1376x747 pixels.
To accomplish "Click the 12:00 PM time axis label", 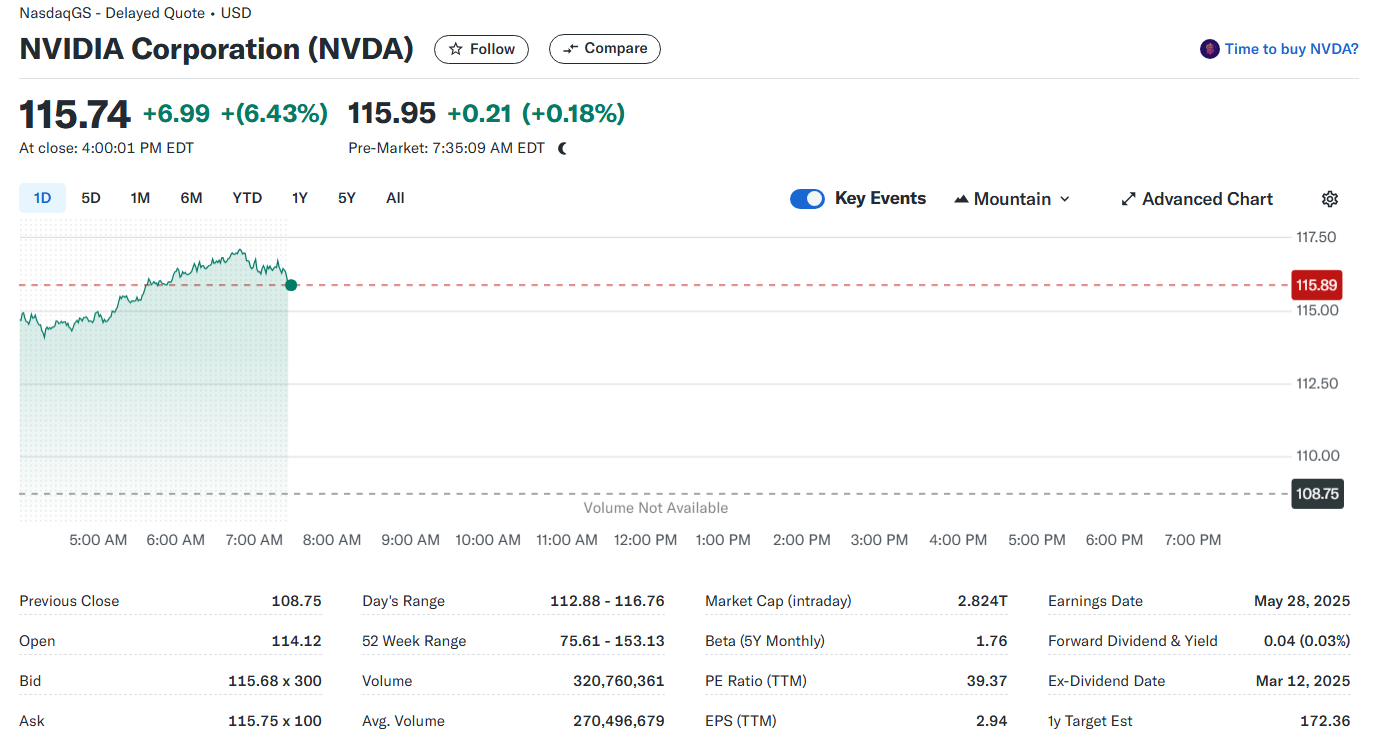I will click(645, 540).
